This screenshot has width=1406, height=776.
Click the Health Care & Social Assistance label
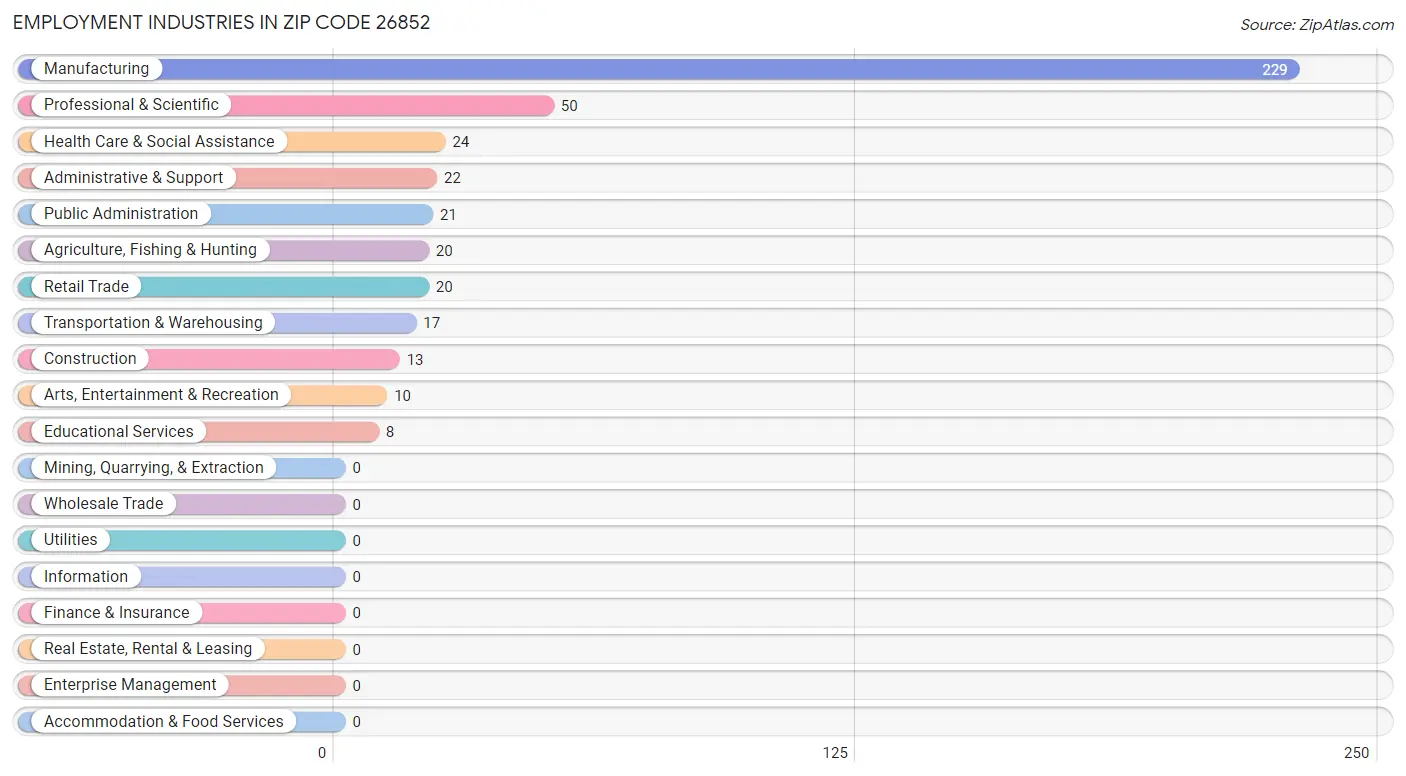[x=159, y=141]
